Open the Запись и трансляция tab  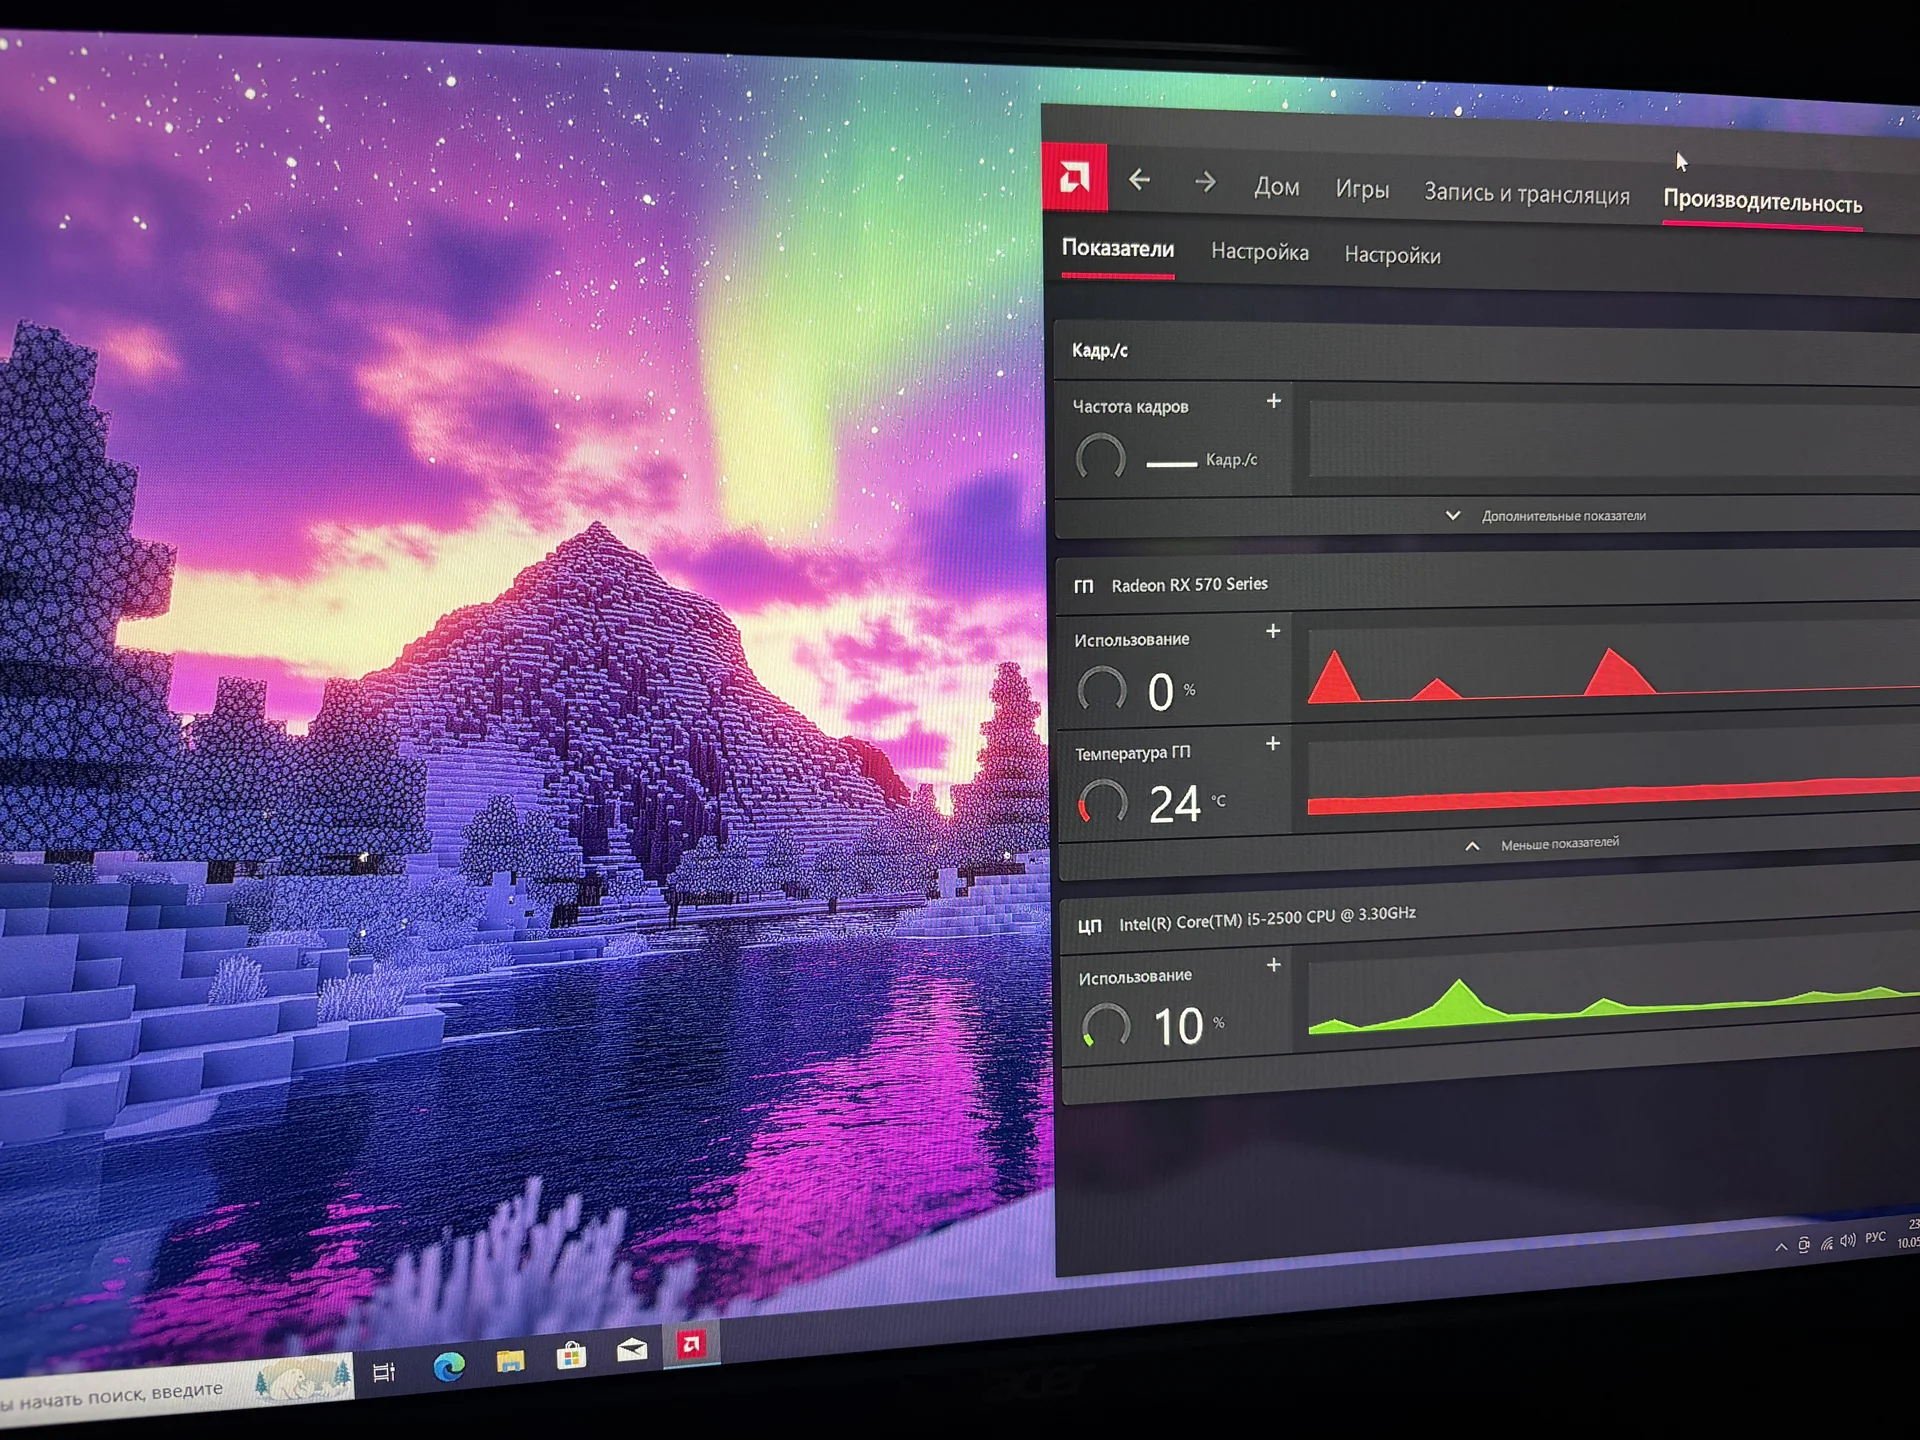(x=1526, y=193)
